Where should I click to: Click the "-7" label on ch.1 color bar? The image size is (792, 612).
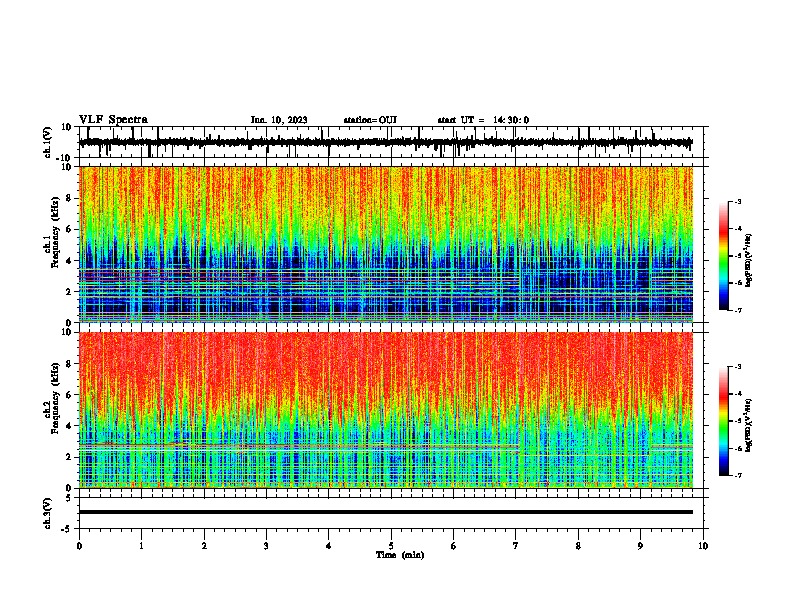click(737, 310)
